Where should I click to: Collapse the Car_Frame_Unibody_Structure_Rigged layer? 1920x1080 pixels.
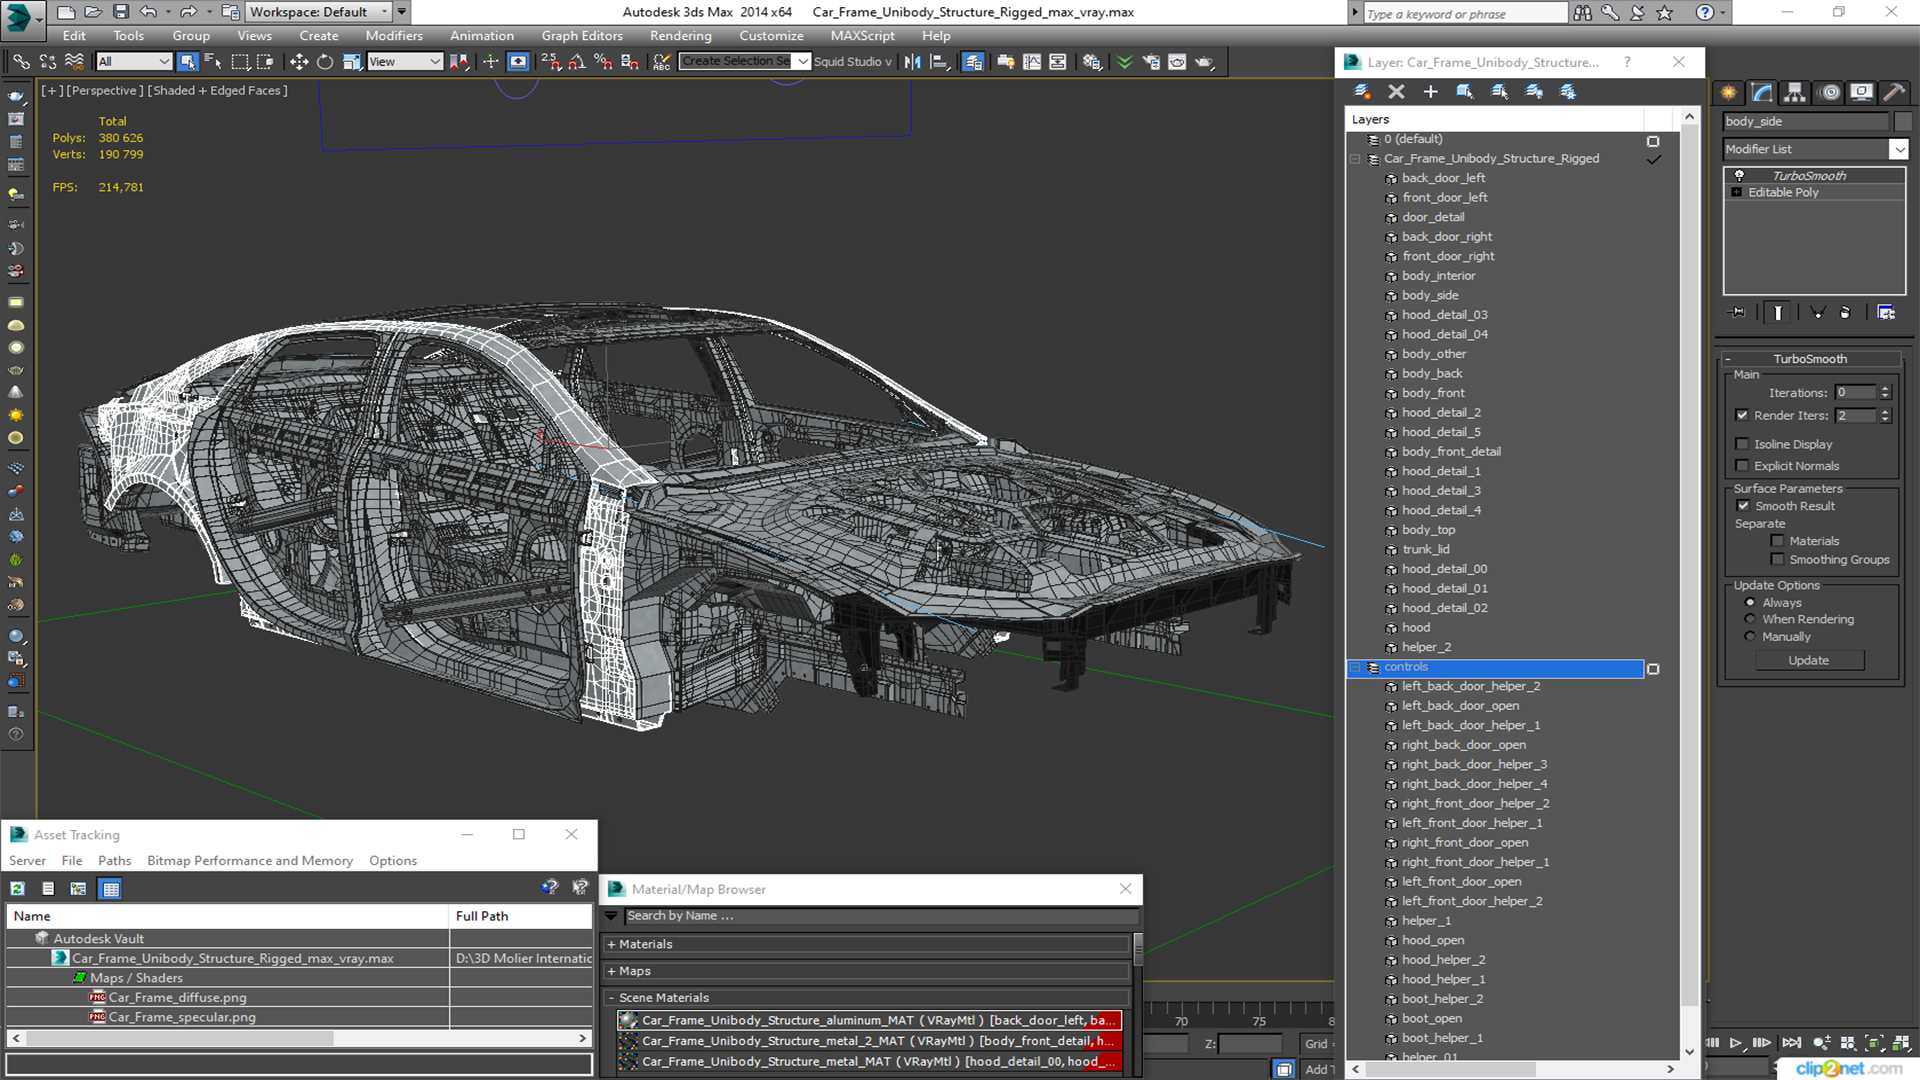[1356, 159]
